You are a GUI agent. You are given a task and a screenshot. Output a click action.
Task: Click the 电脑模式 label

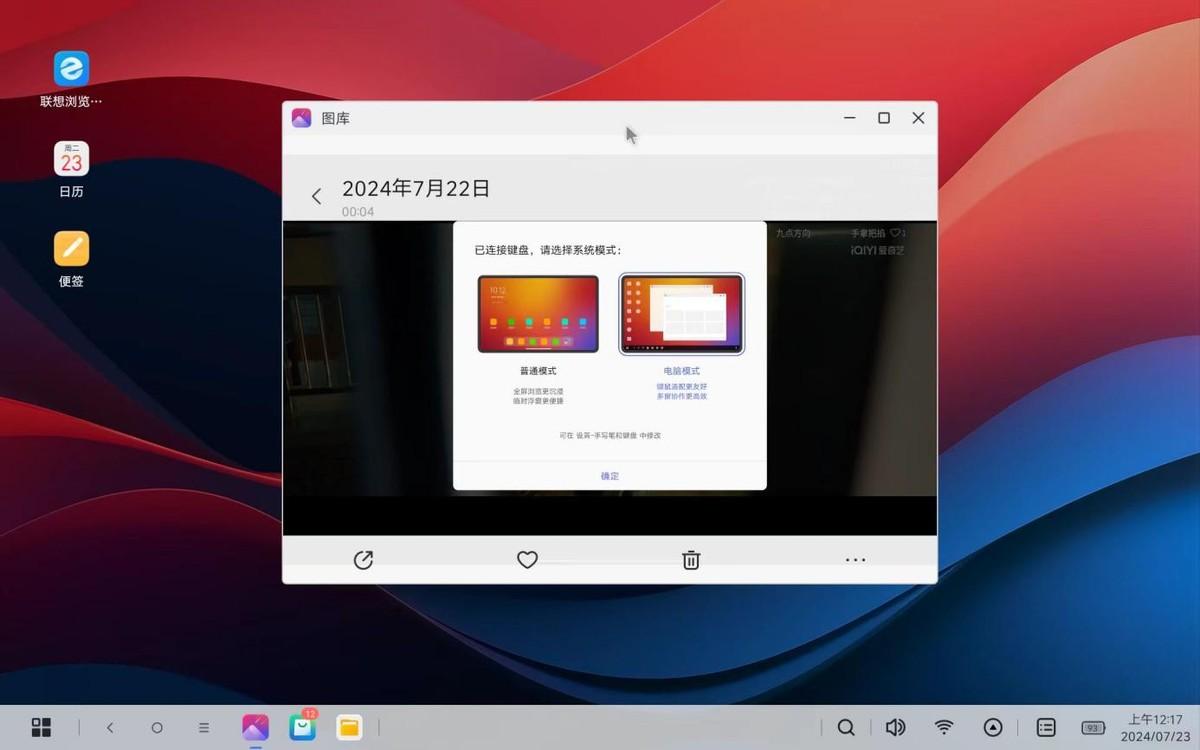point(681,371)
